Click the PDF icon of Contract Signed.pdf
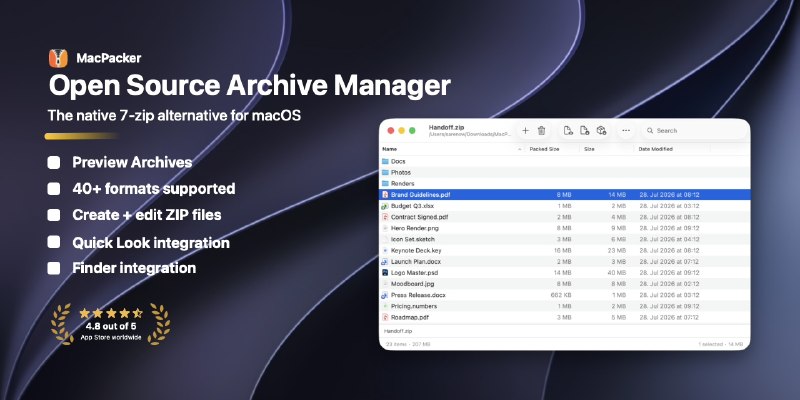 pyautogui.click(x=385, y=217)
